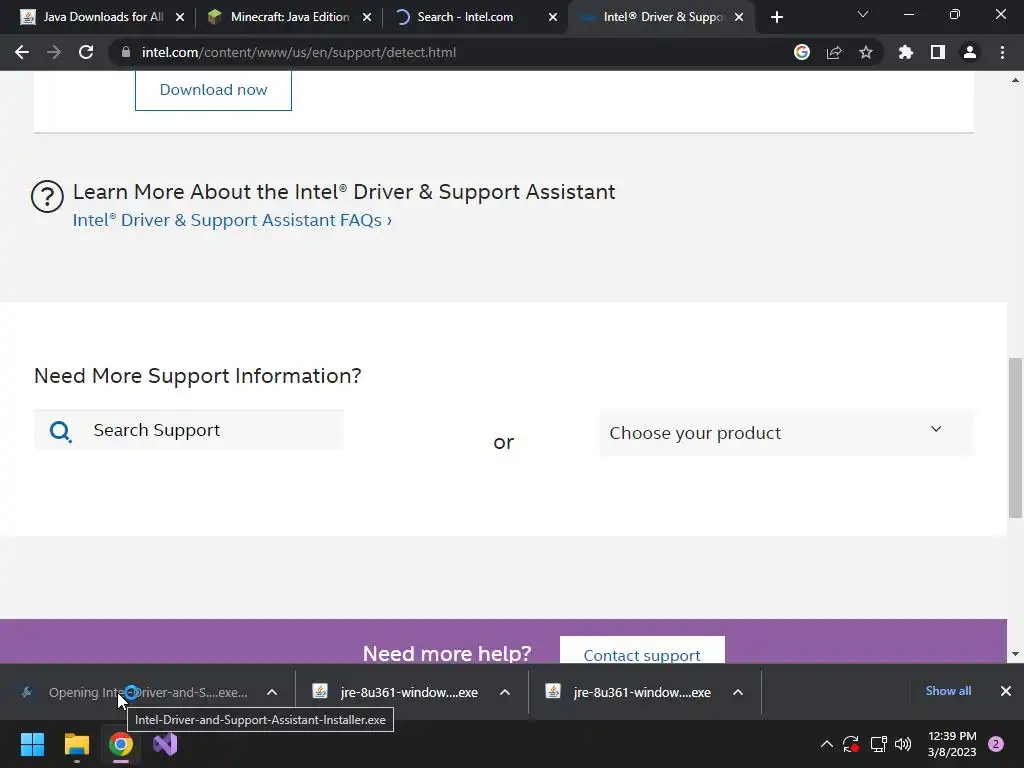
Task: Open the Chrome three-dot menu
Action: pyautogui.click(x=1002, y=52)
